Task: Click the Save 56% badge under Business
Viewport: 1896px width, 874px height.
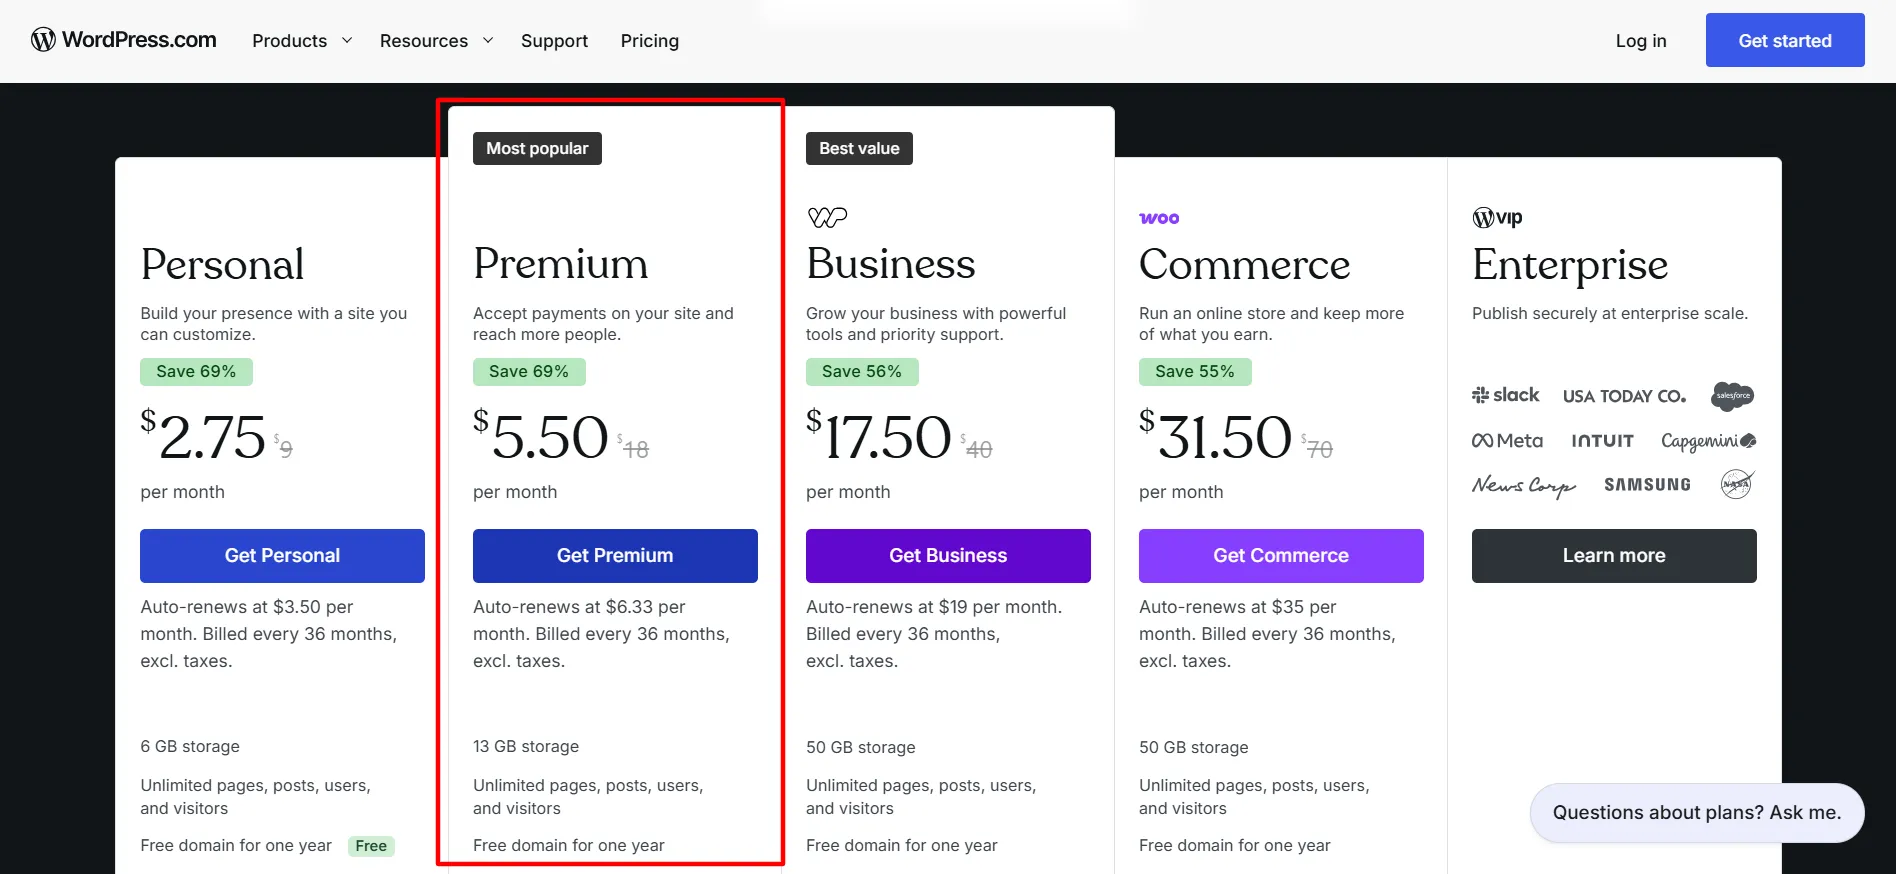Action: pyautogui.click(x=862, y=372)
